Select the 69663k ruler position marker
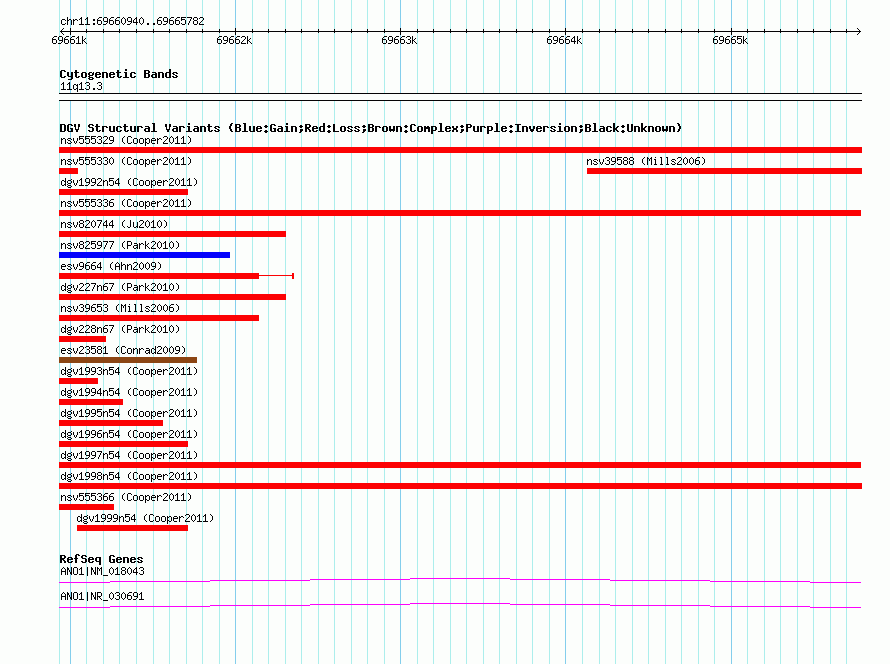The width and height of the screenshot is (890, 664). point(399,40)
